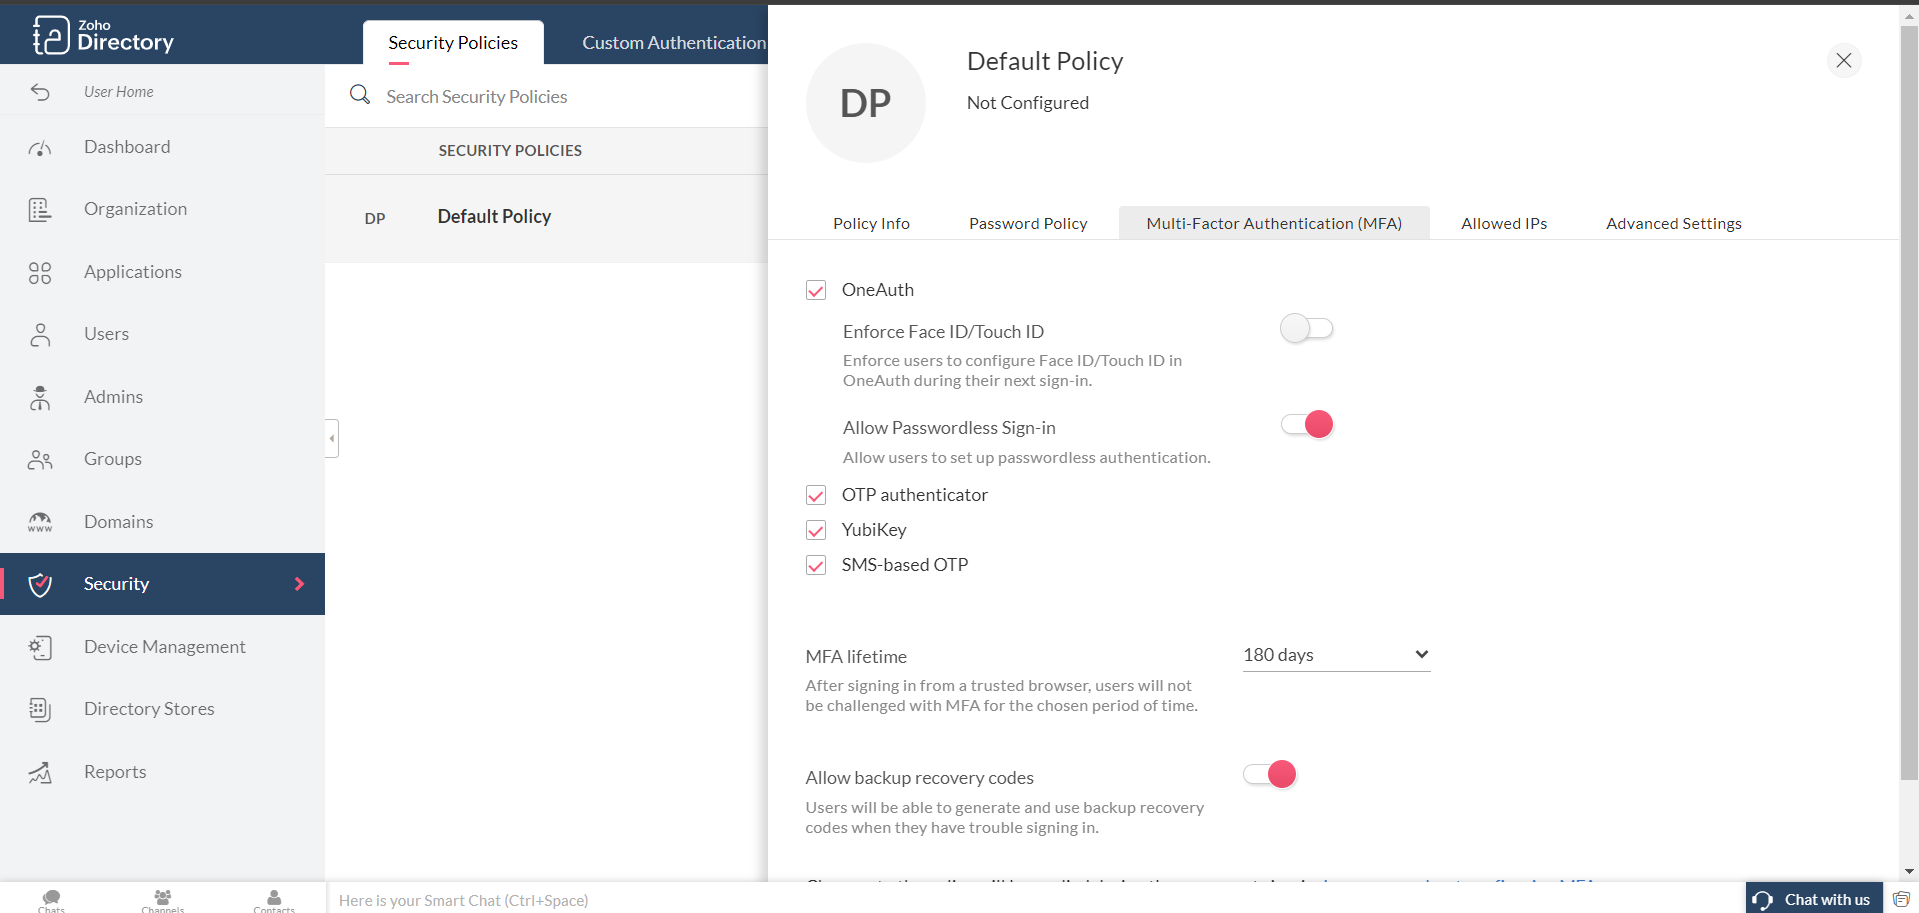Click the Groups people icon
Screen dimensions: 1919x913
pos(40,460)
